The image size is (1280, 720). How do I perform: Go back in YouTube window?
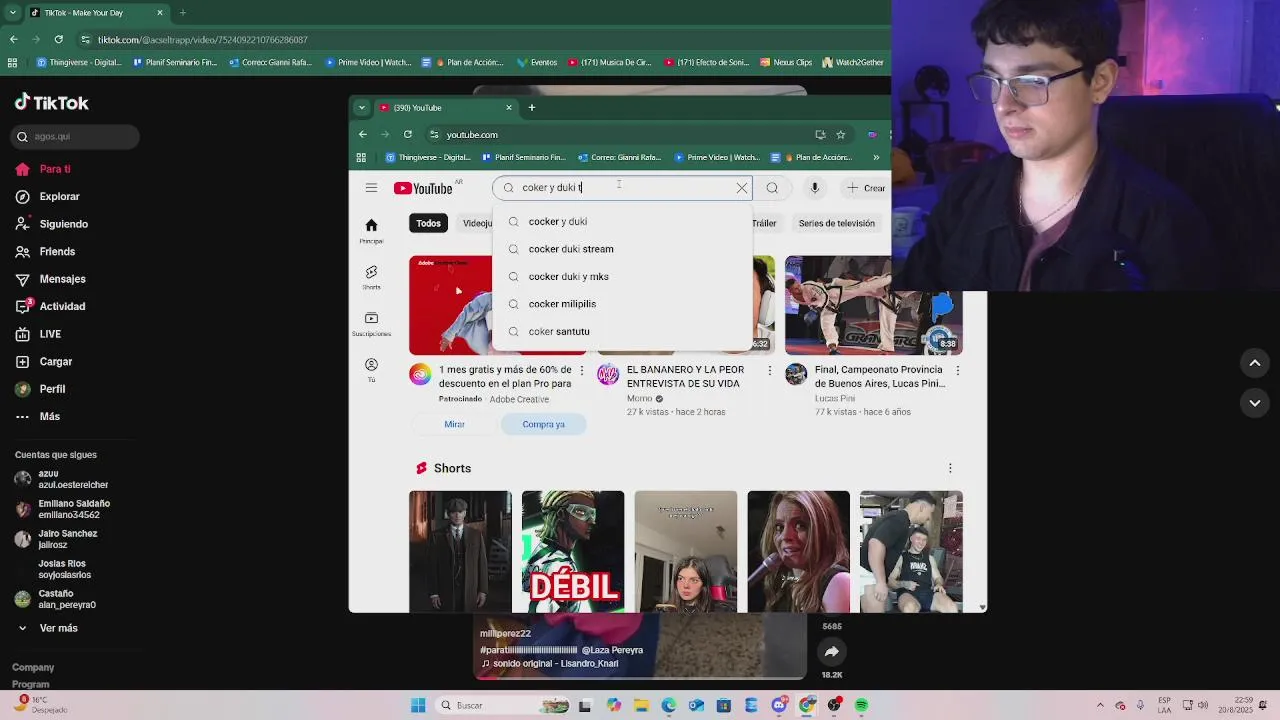363,134
